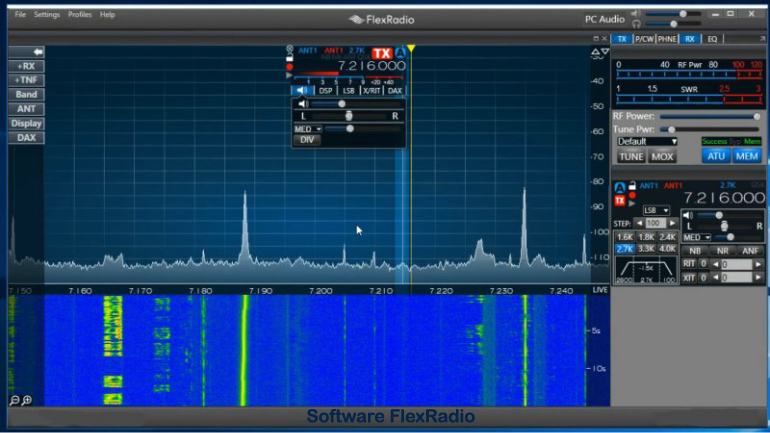The image size is (770, 433).
Task: Click the ATU button
Action: click(x=715, y=156)
